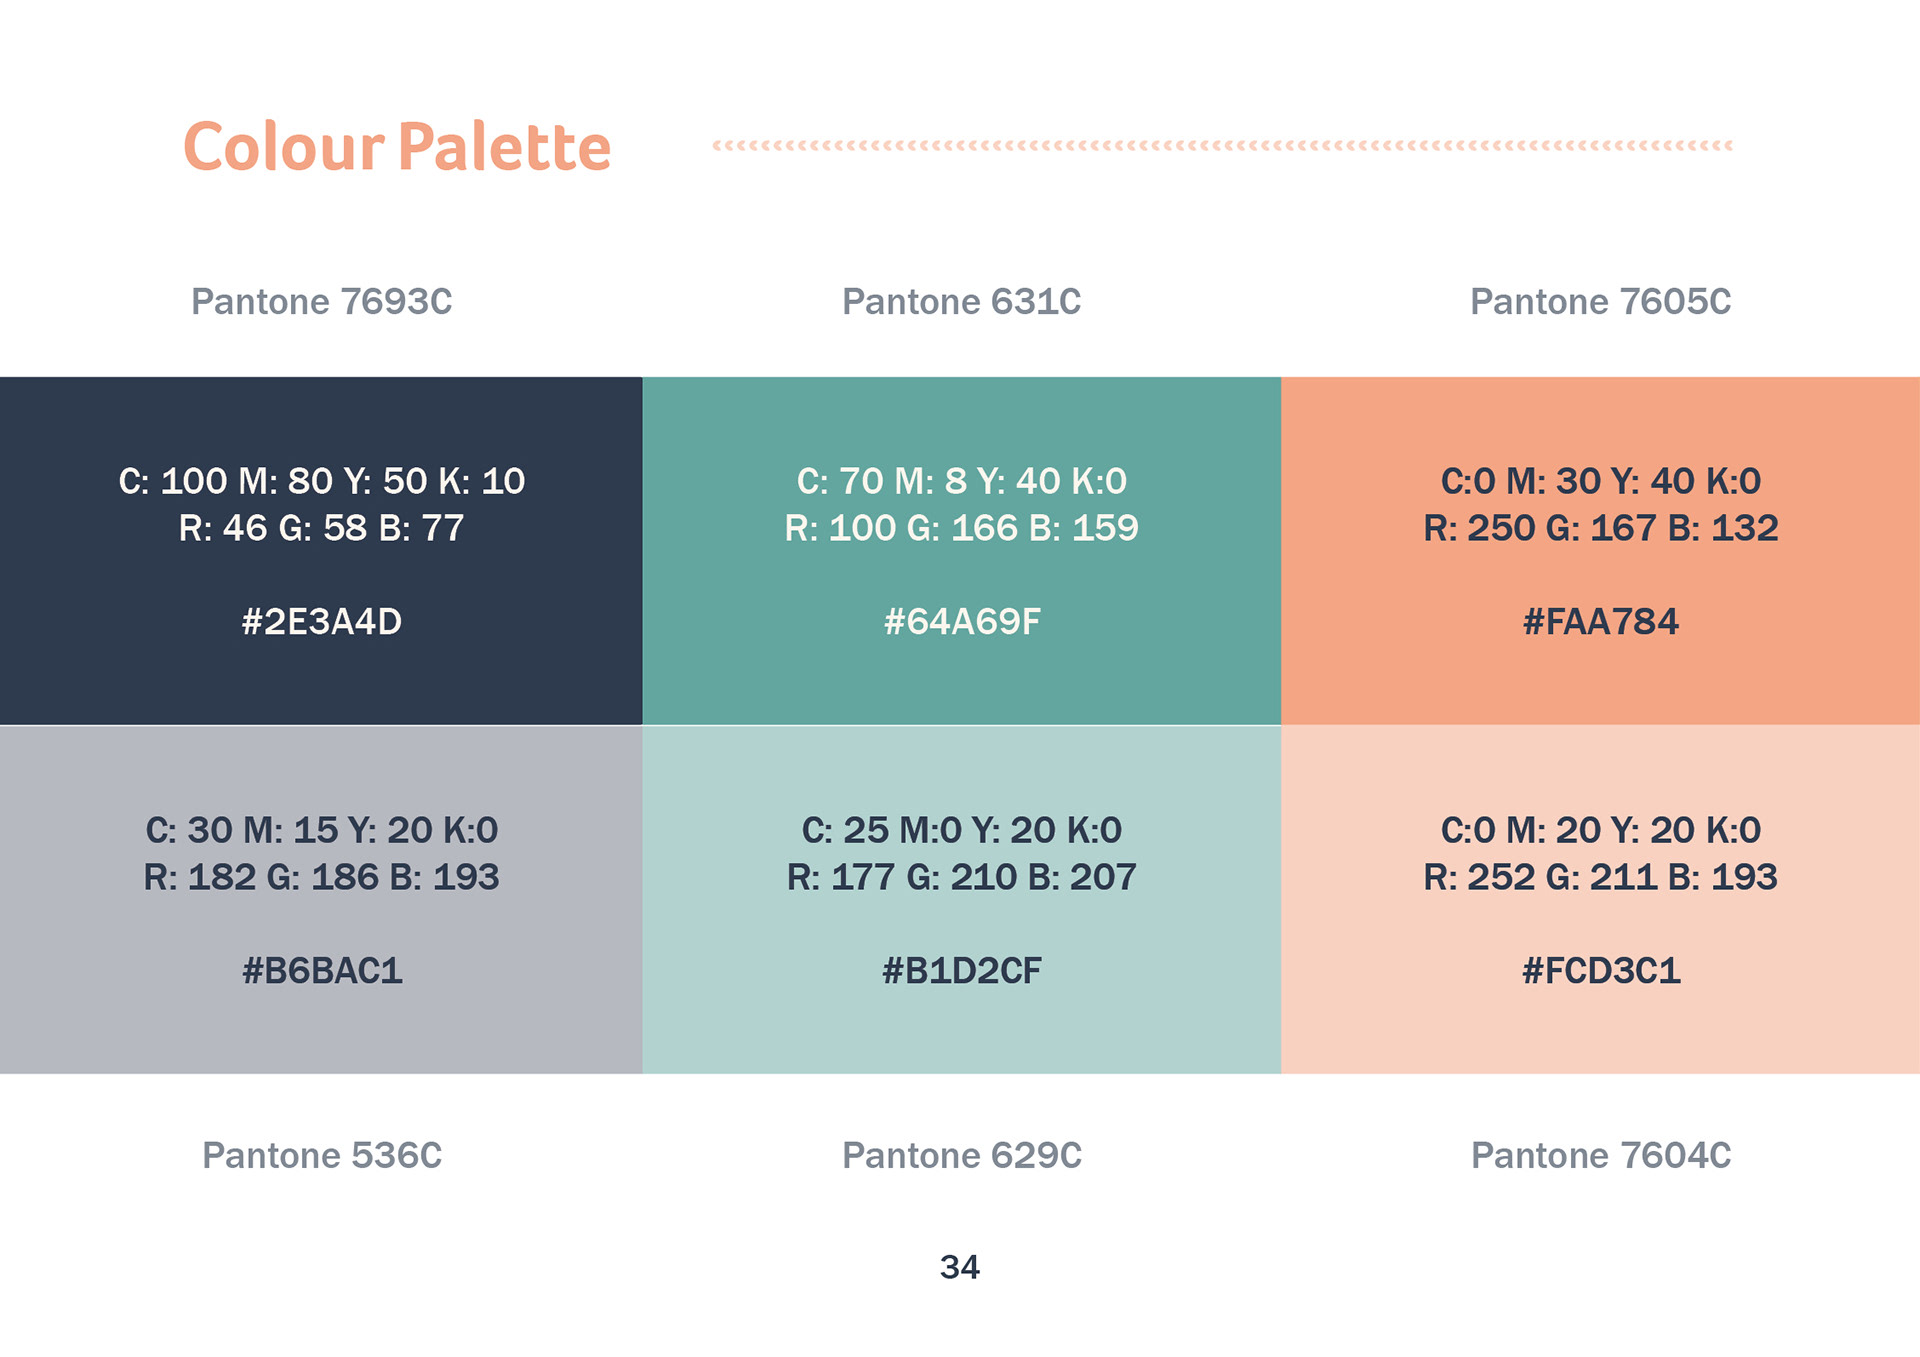This screenshot has width=1920, height=1357.
Task: Select the C: 70 M: 8 Y: 40 K:0 text
Action: click(x=962, y=481)
